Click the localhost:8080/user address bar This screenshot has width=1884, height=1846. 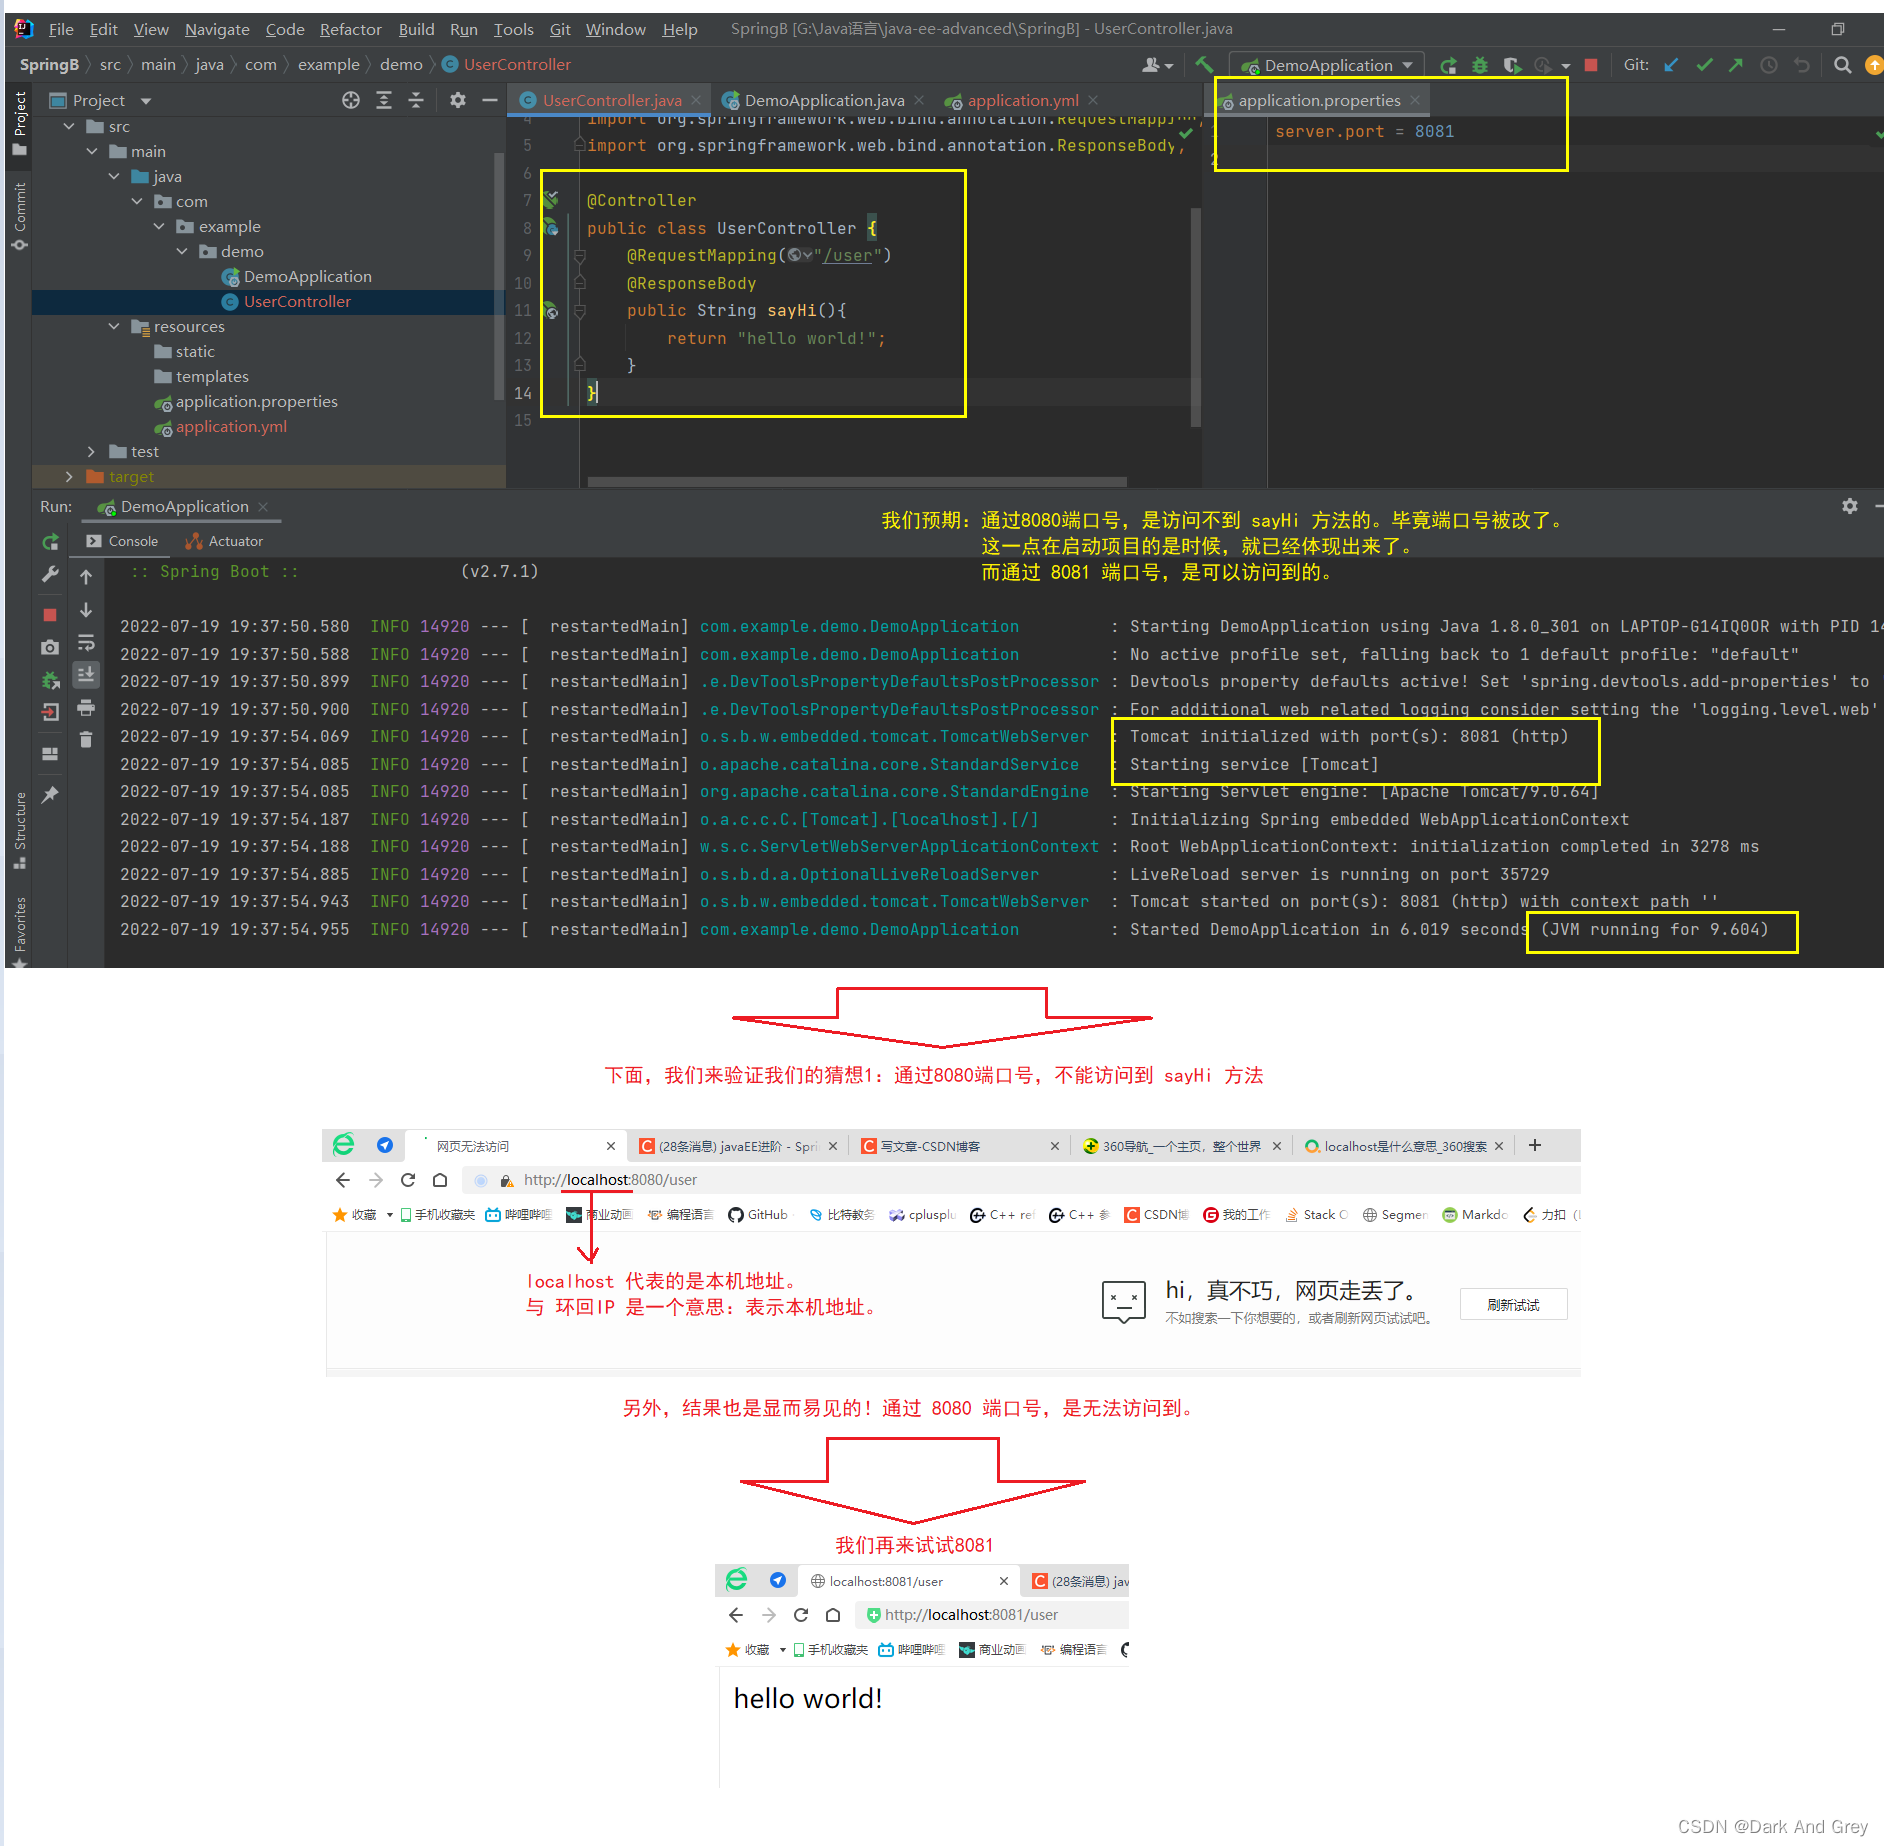click(x=1020, y=1180)
